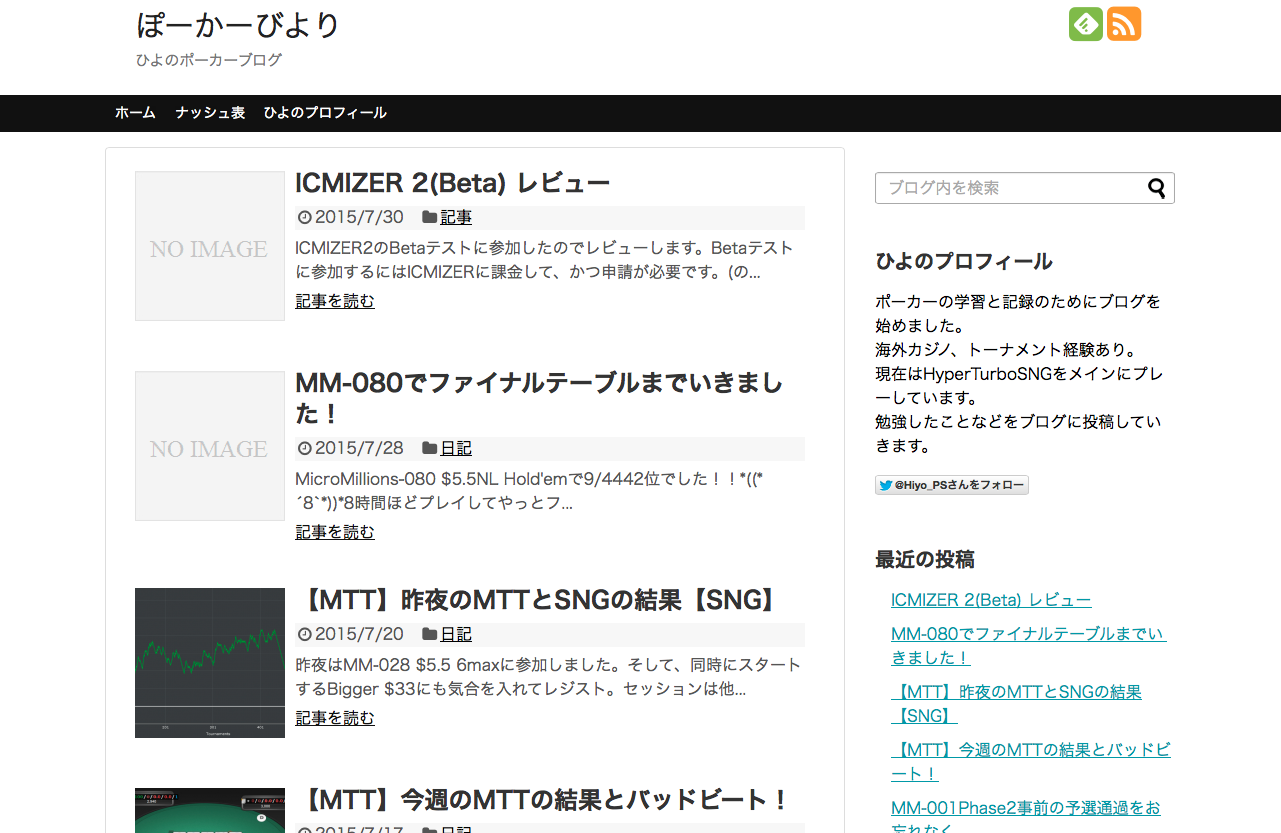Open ICMIZER 2(Beta) レビュー in recent posts

coord(991,599)
